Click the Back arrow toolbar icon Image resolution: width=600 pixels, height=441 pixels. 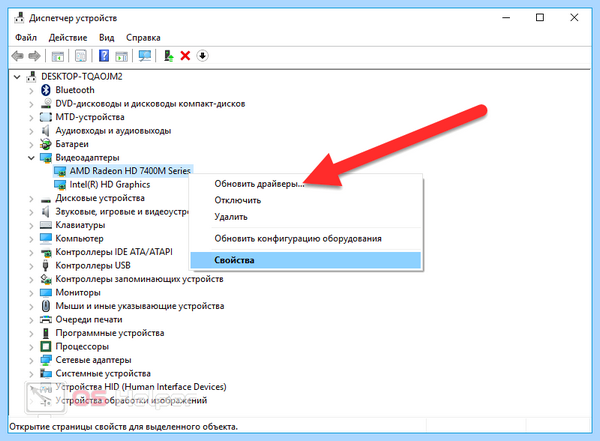(18, 56)
